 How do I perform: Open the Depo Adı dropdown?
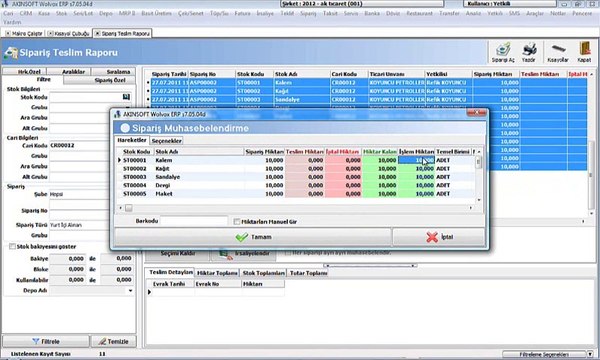tap(130, 291)
